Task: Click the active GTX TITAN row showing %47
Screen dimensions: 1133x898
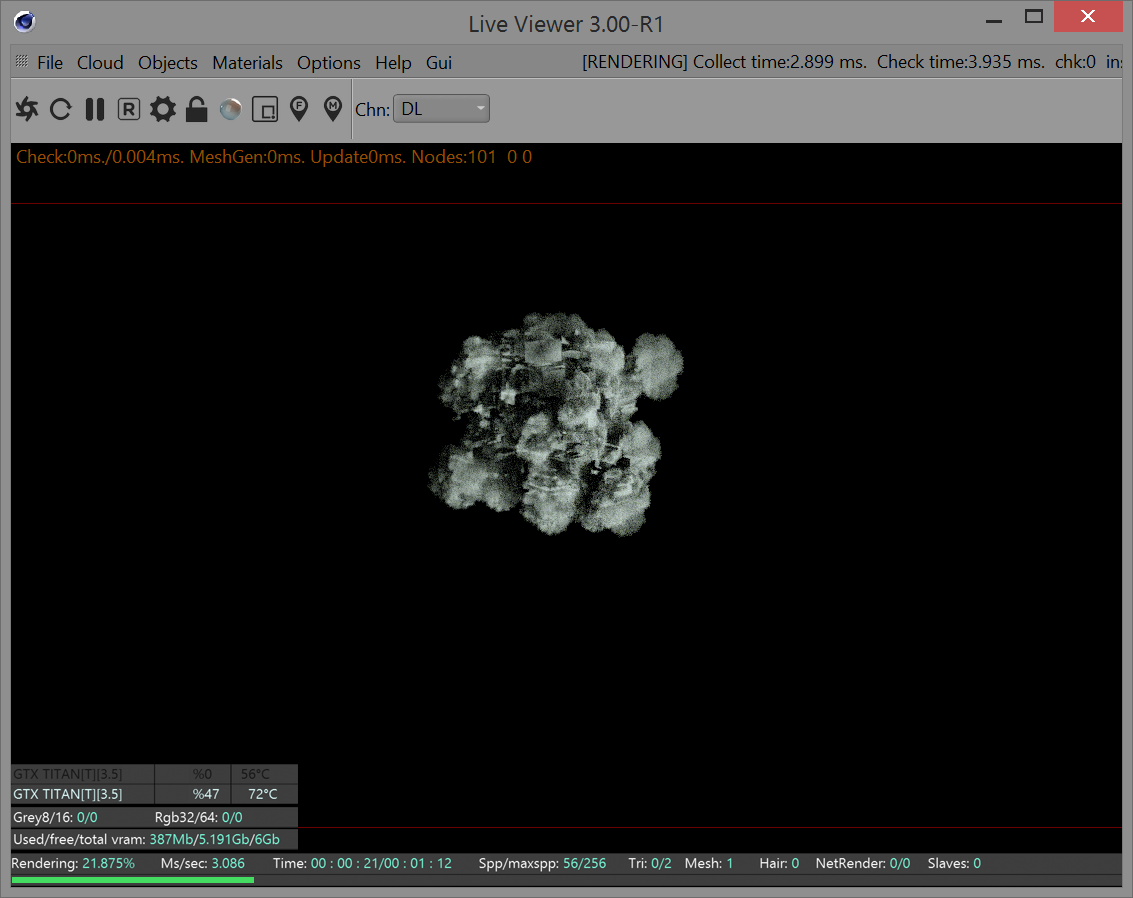Action: [x=154, y=794]
